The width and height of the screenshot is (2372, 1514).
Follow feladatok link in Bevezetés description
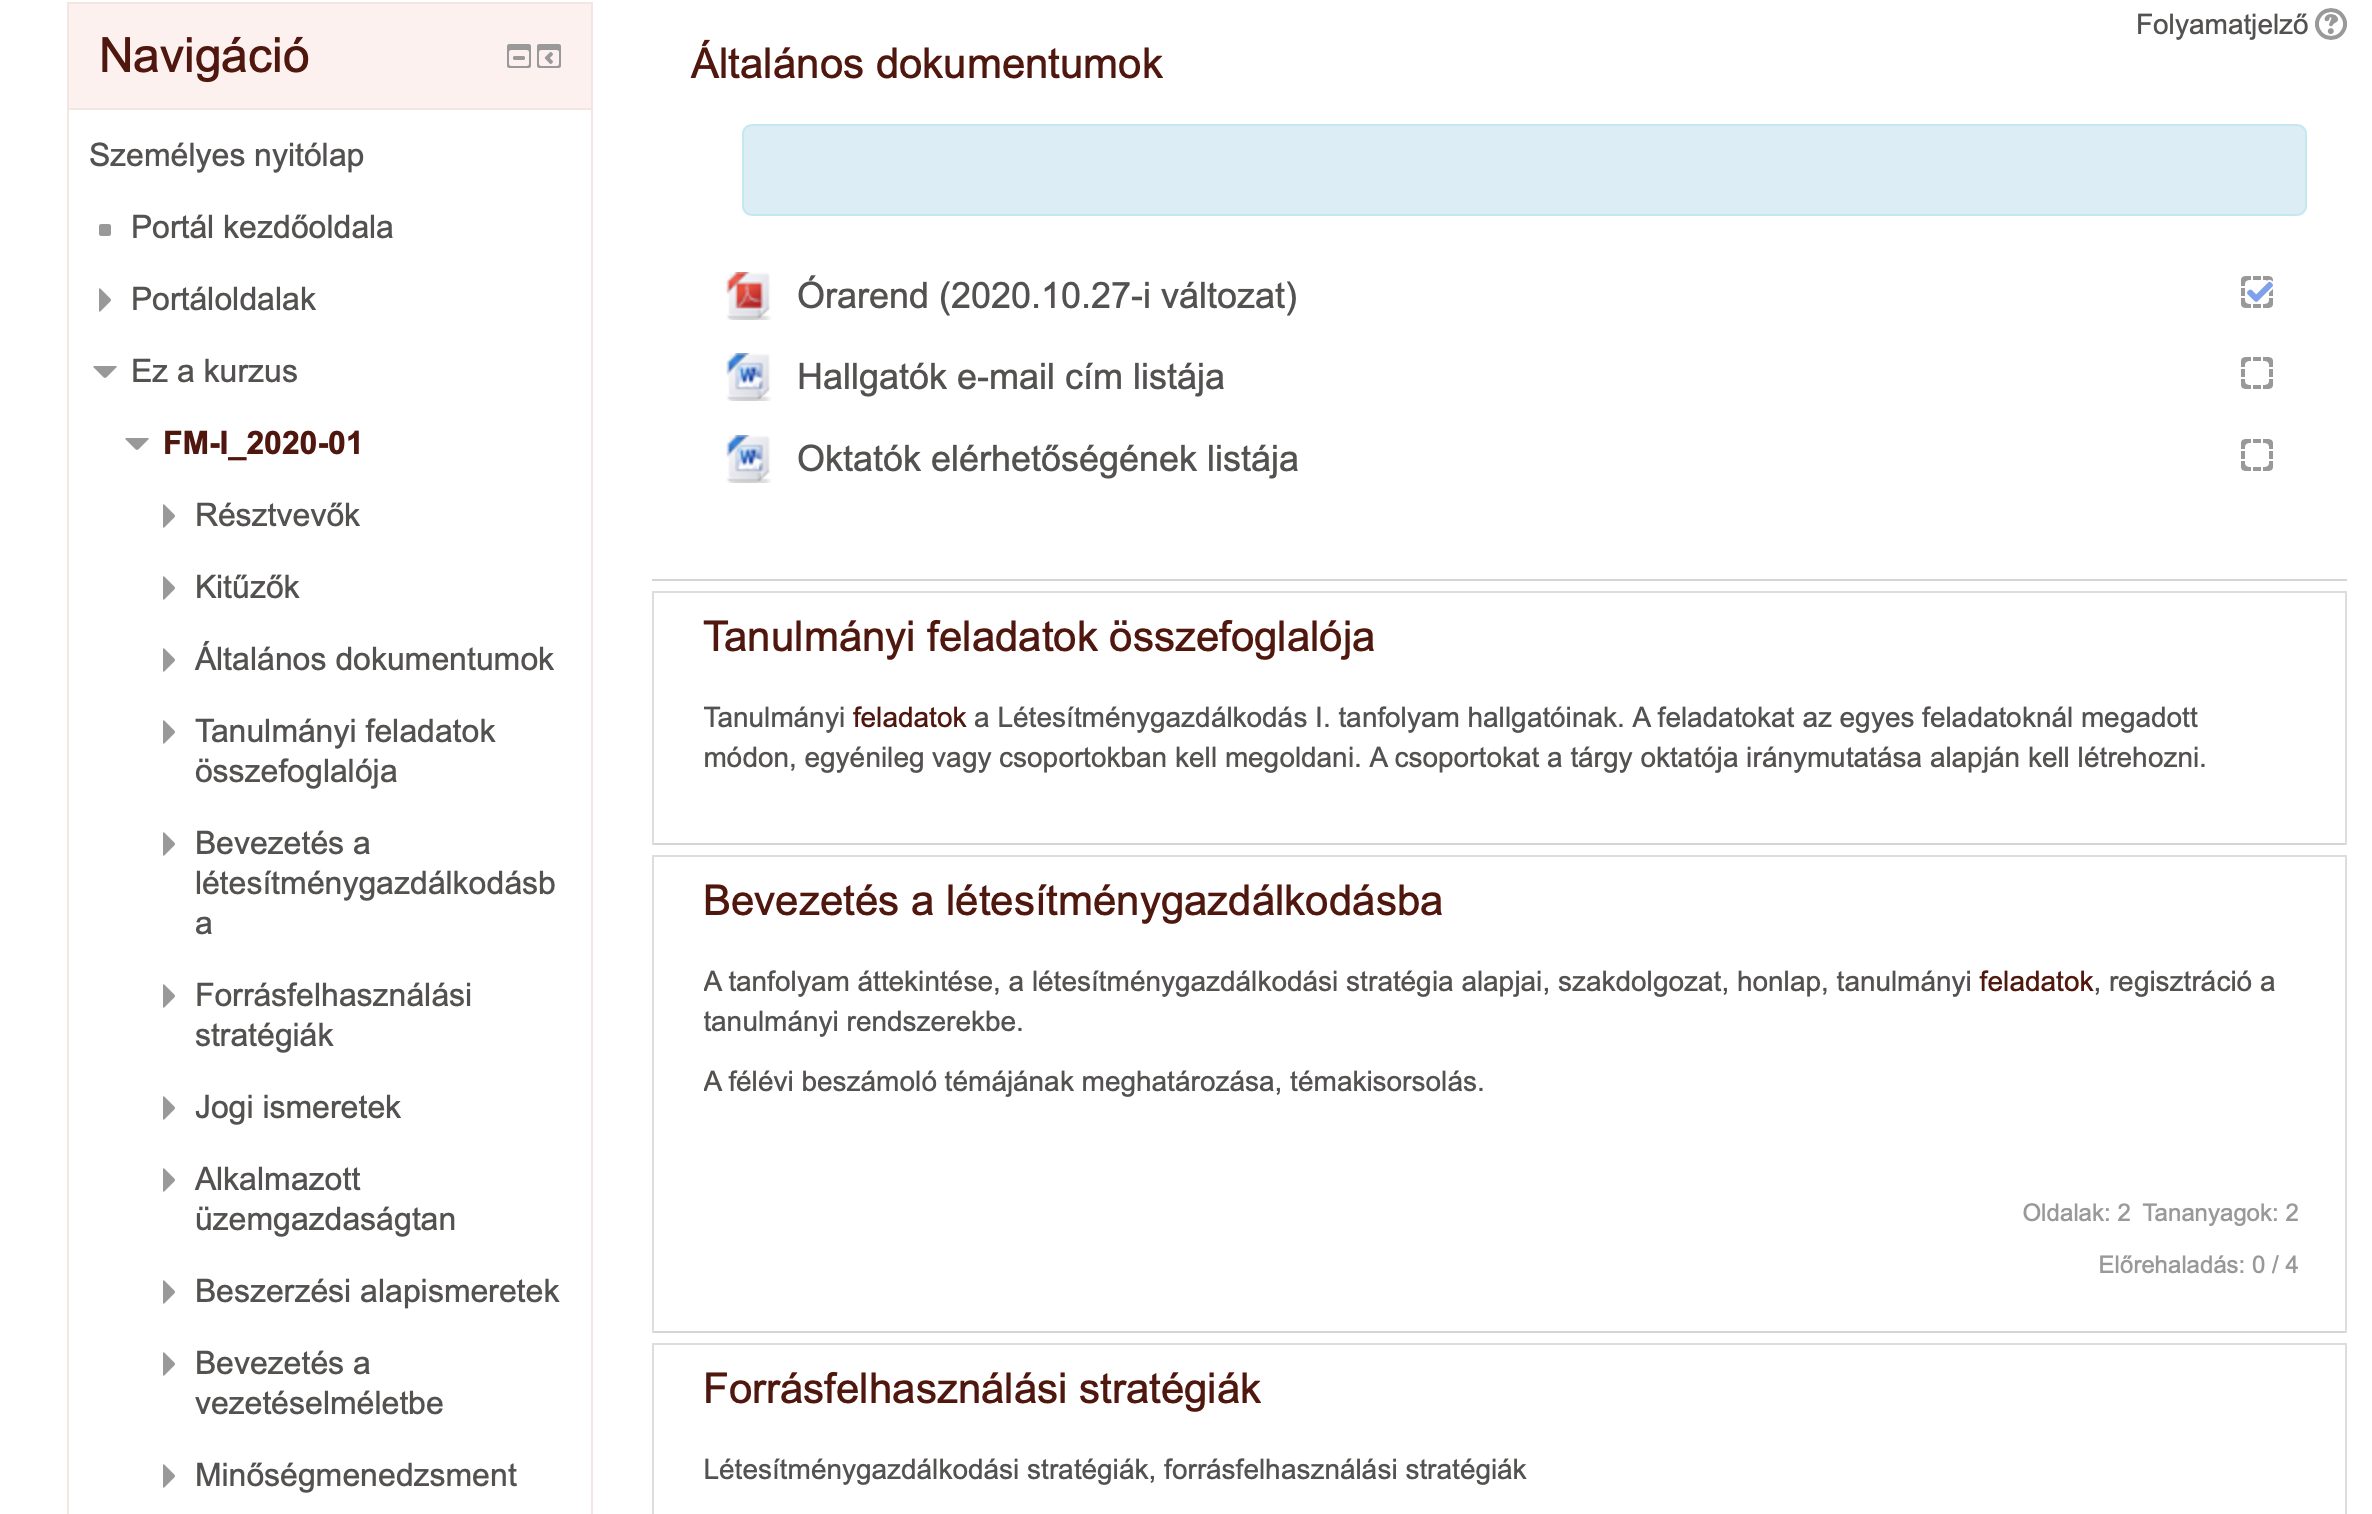(2036, 981)
